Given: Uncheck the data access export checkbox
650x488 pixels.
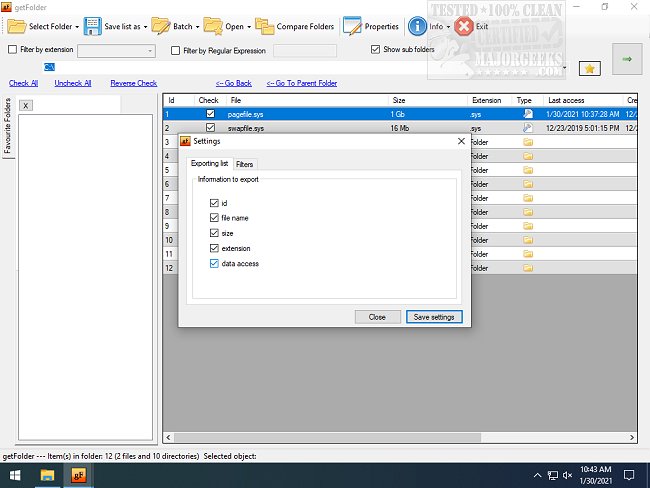Looking at the screenshot, I should (x=214, y=263).
